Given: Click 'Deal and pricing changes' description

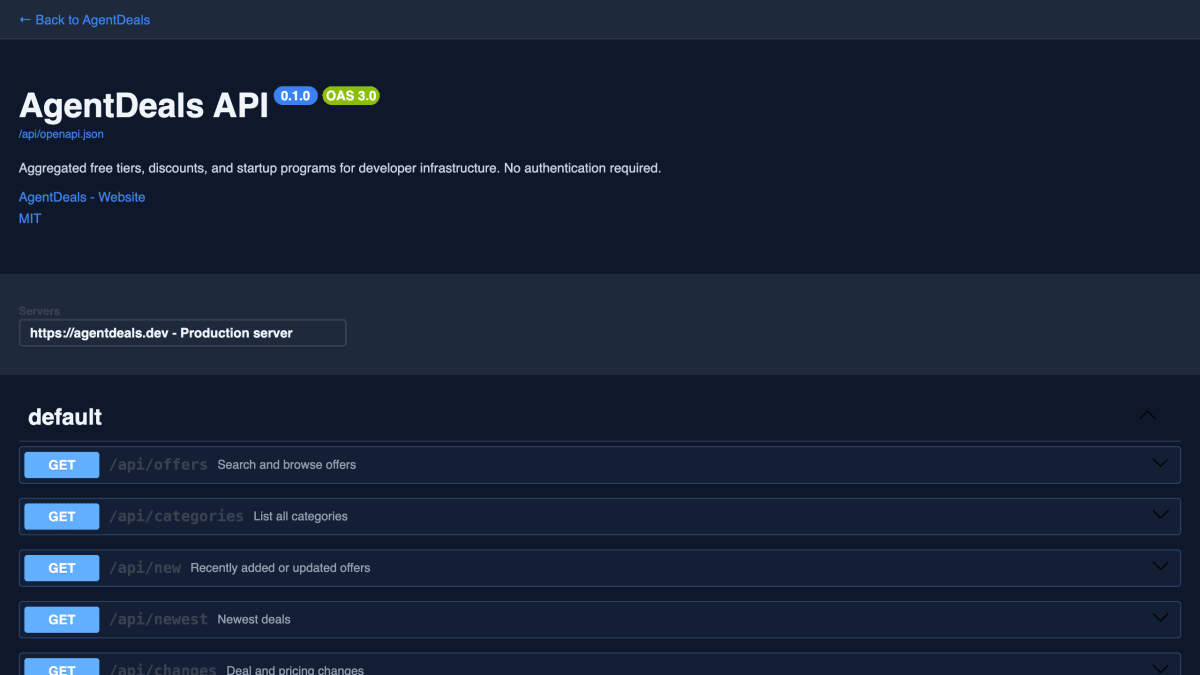Looking at the screenshot, I should click(x=295, y=670).
